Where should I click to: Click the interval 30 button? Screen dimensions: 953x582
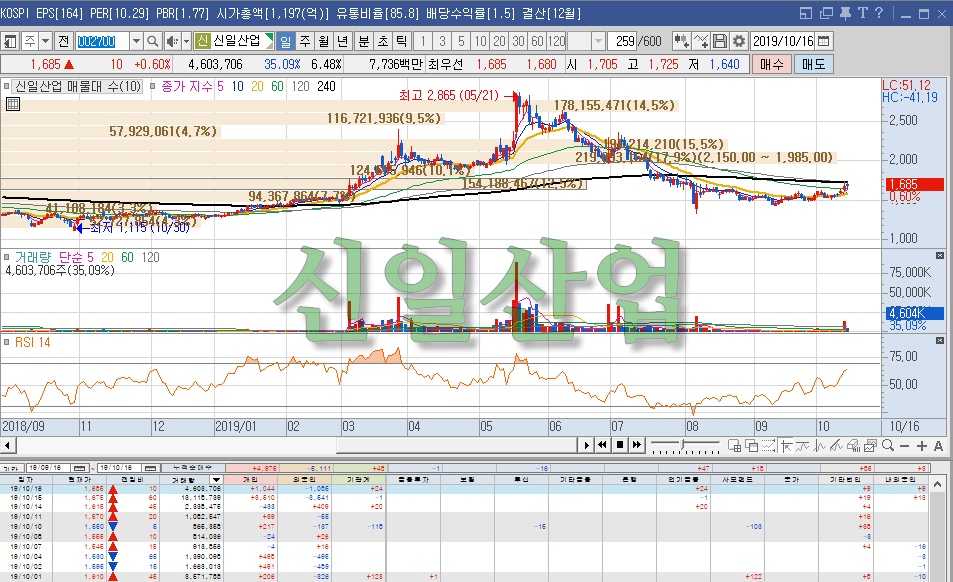point(518,41)
